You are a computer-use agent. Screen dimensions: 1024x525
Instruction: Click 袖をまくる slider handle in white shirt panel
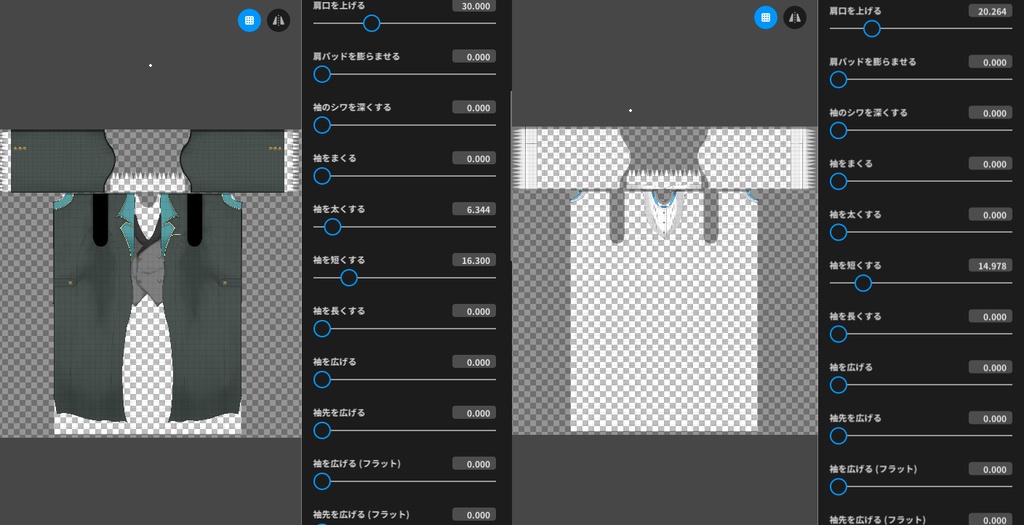click(839, 182)
